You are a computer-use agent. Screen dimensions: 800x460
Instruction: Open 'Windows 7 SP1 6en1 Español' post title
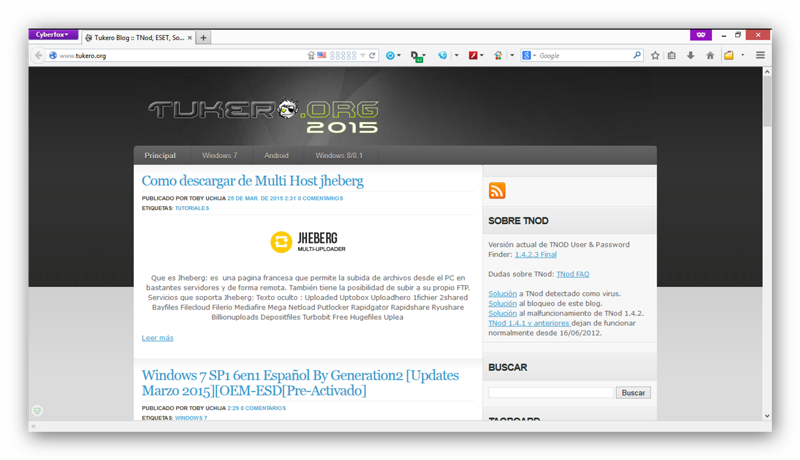pyautogui.click(x=301, y=383)
